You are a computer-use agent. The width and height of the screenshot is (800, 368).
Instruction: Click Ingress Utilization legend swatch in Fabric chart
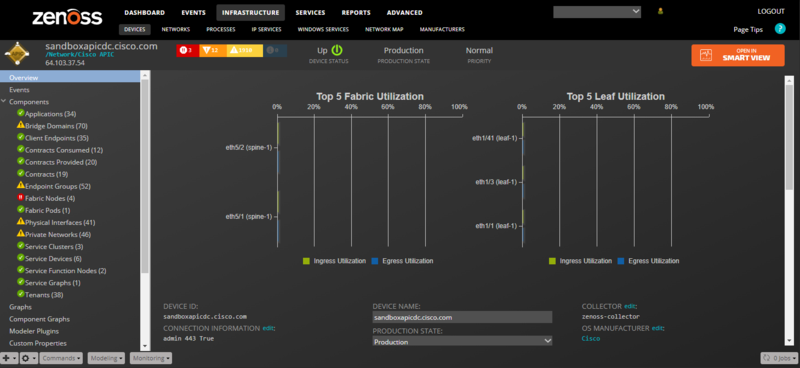pos(306,261)
